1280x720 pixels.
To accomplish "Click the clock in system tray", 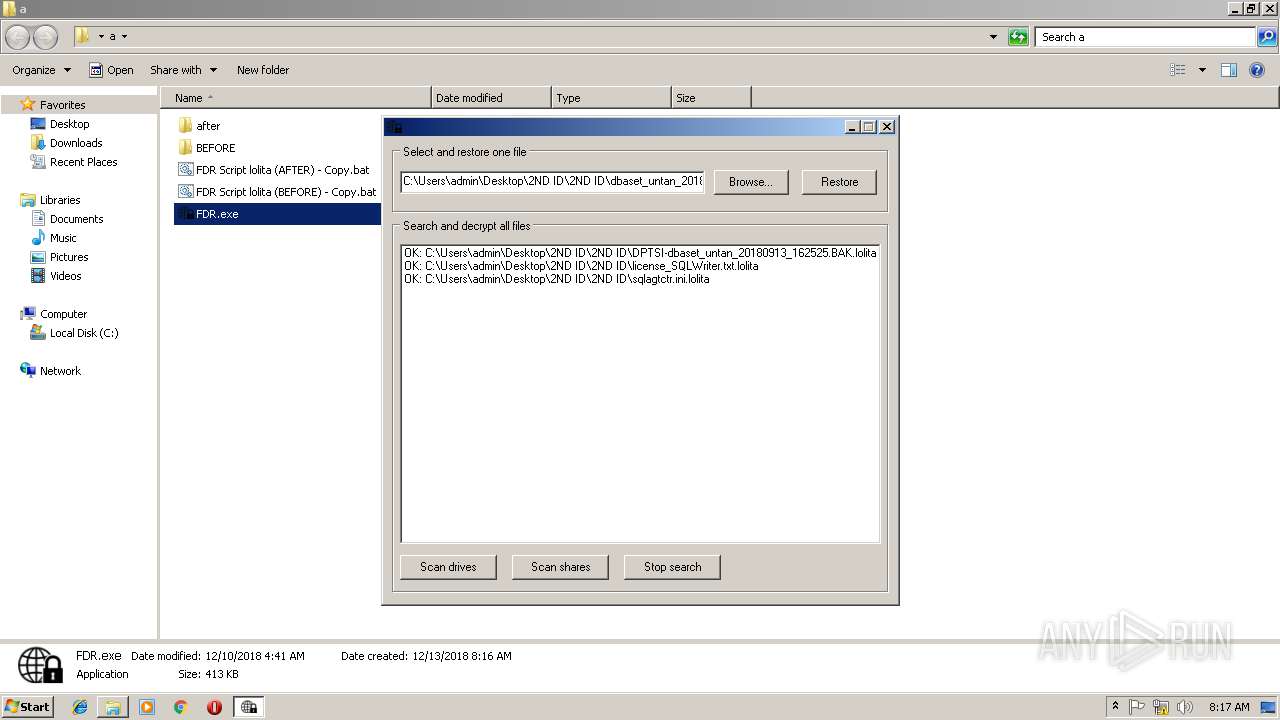I will pos(1229,707).
